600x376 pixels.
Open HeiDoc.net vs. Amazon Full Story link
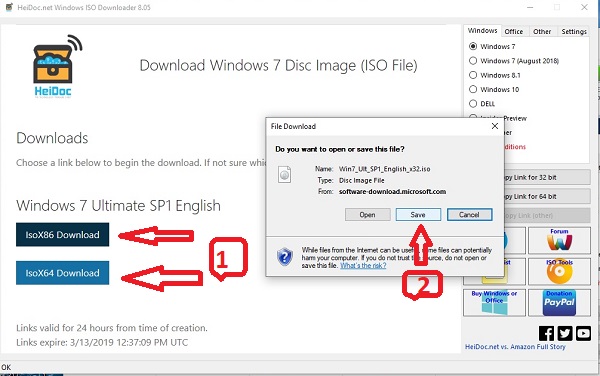click(515, 347)
